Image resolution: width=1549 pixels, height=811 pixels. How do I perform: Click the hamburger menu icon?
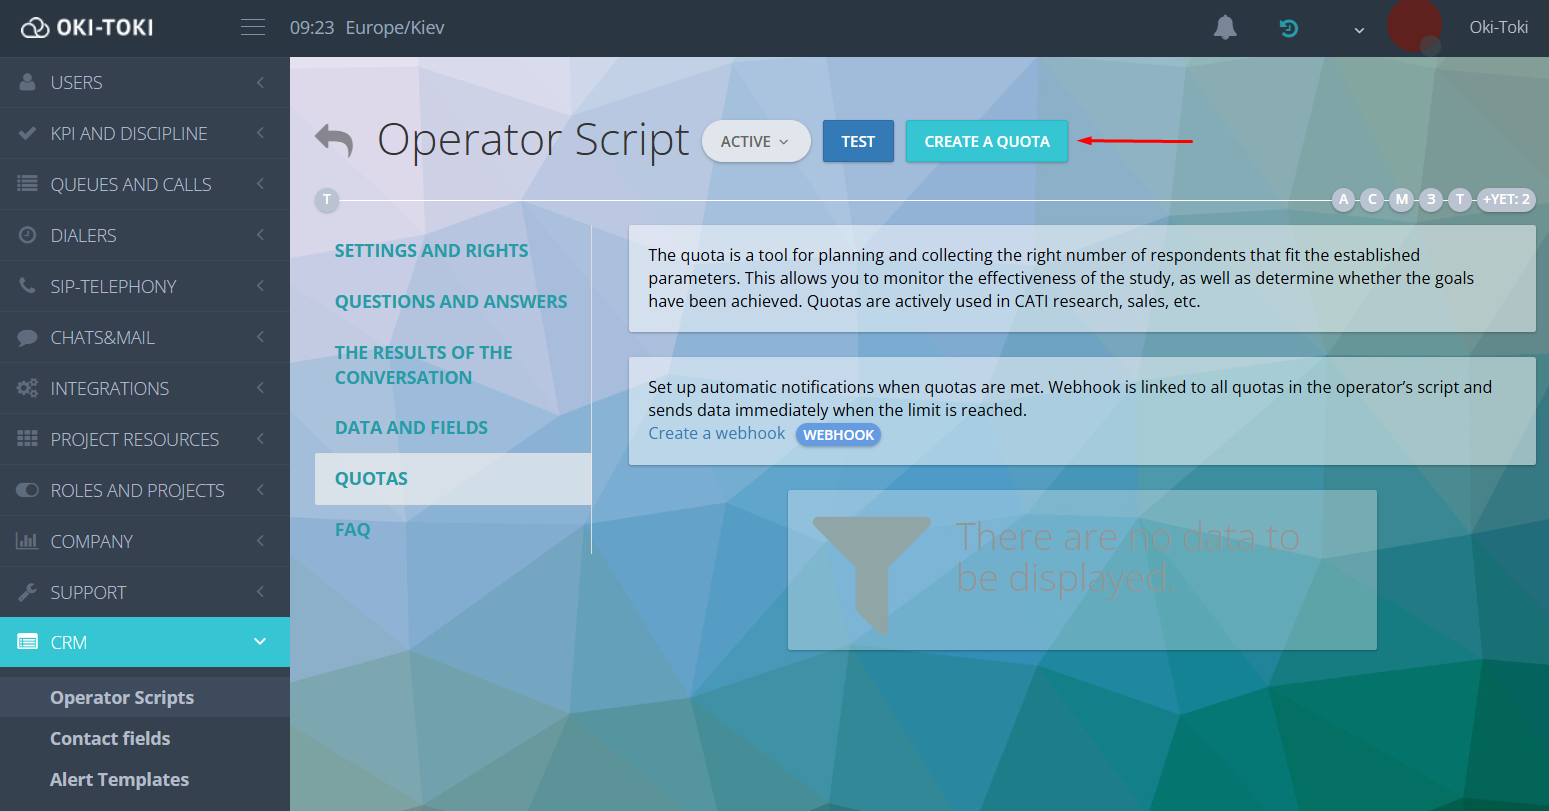(253, 27)
